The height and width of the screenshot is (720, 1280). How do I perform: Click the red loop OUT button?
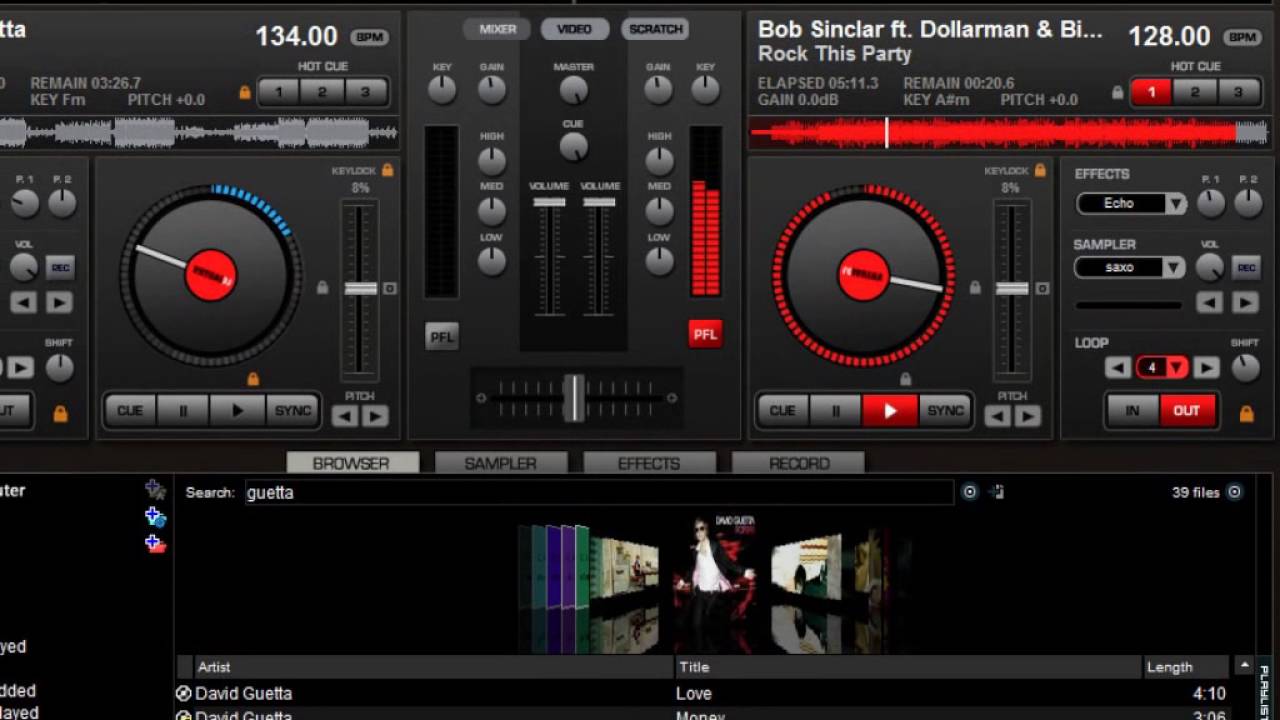point(1187,411)
